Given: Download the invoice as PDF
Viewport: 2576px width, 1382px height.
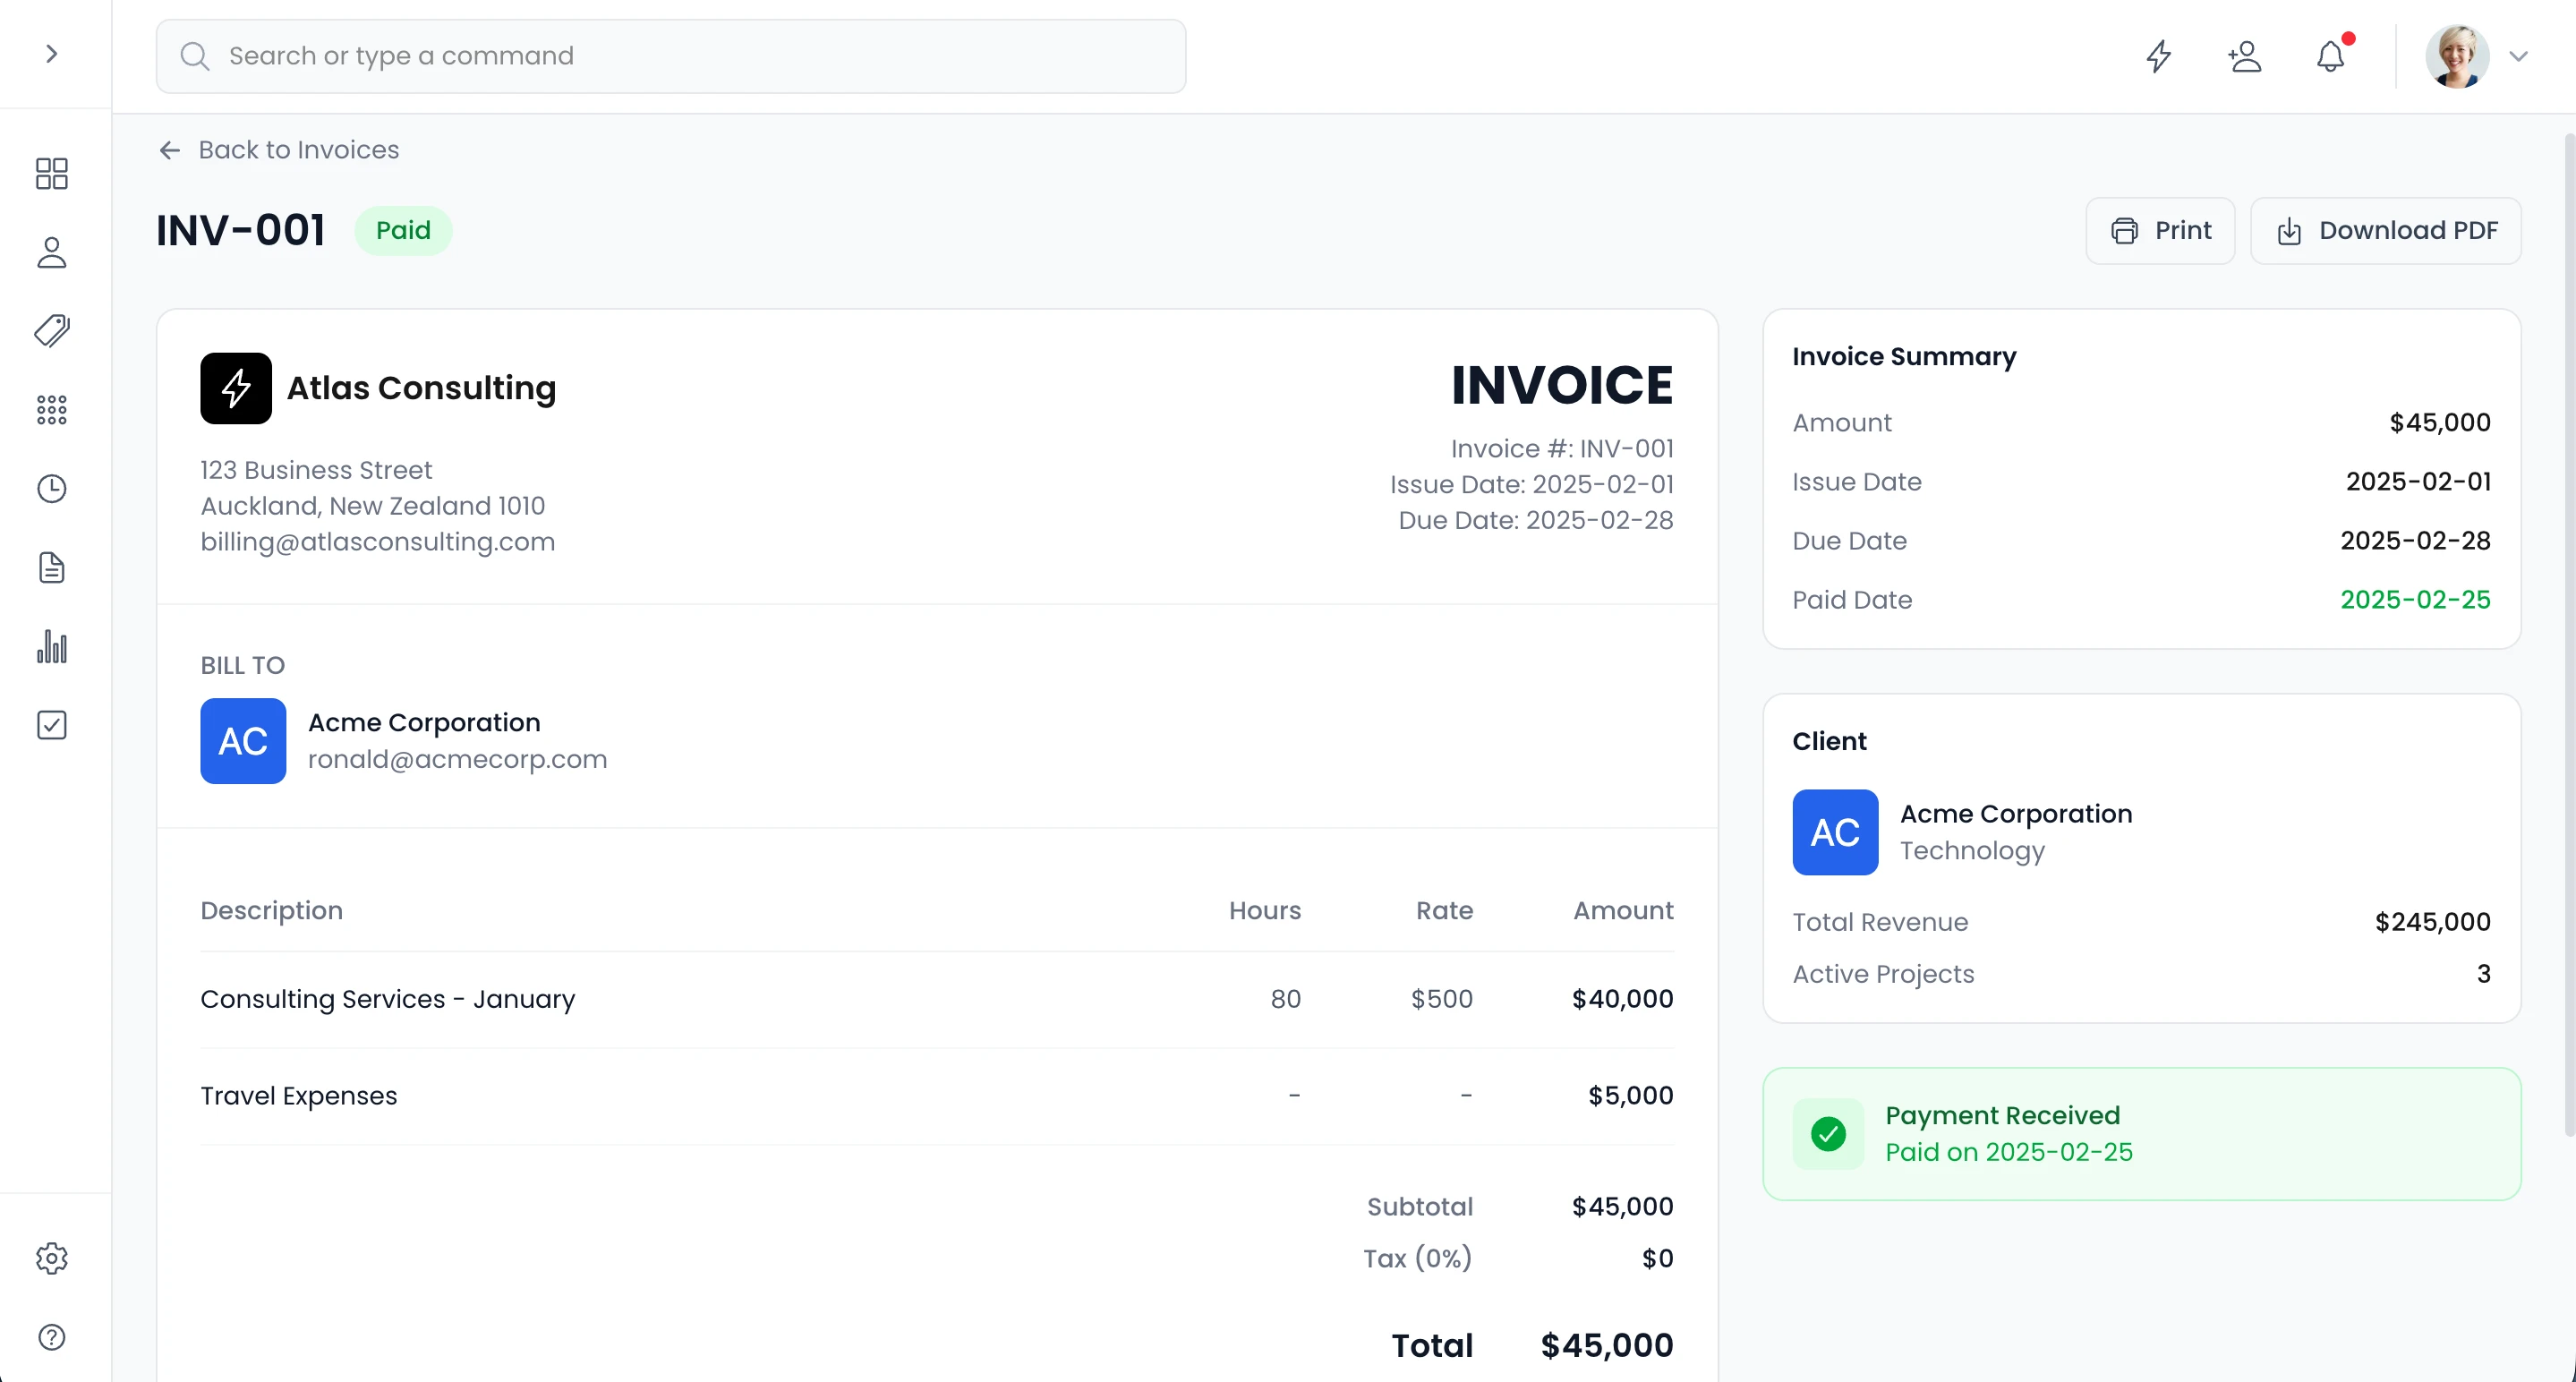Looking at the screenshot, I should point(2386,230).
